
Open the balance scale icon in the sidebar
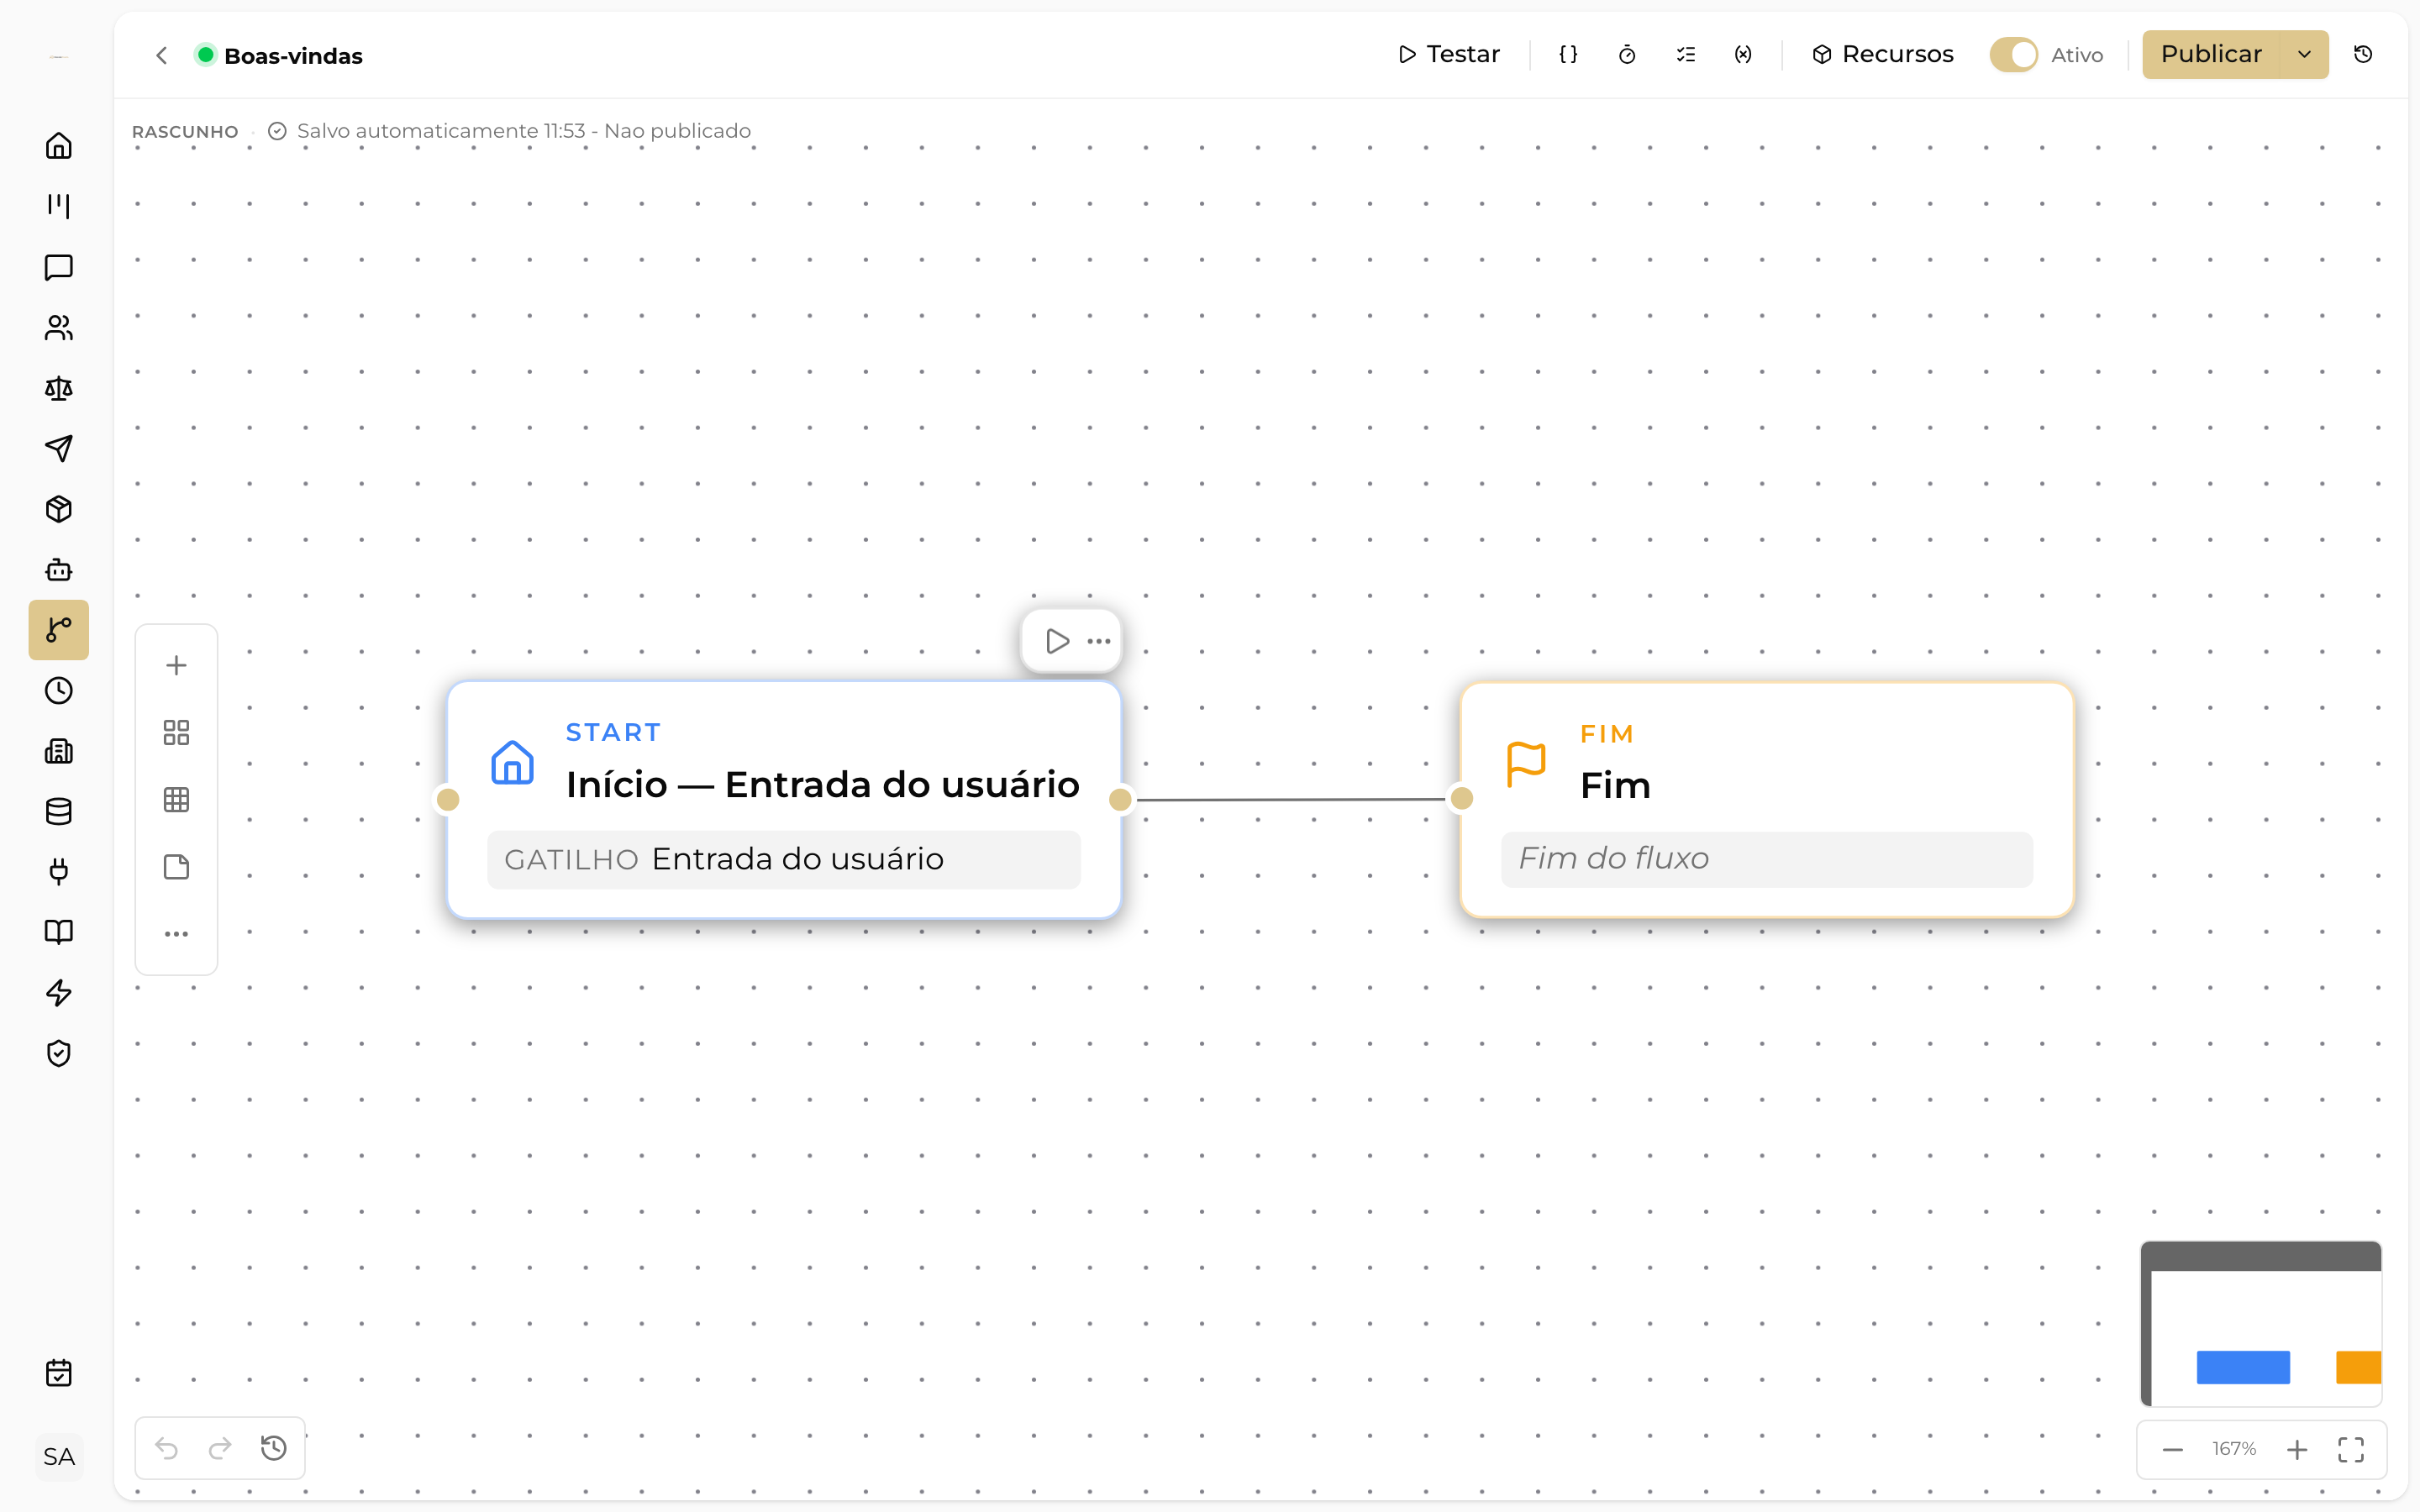[59, 388]
